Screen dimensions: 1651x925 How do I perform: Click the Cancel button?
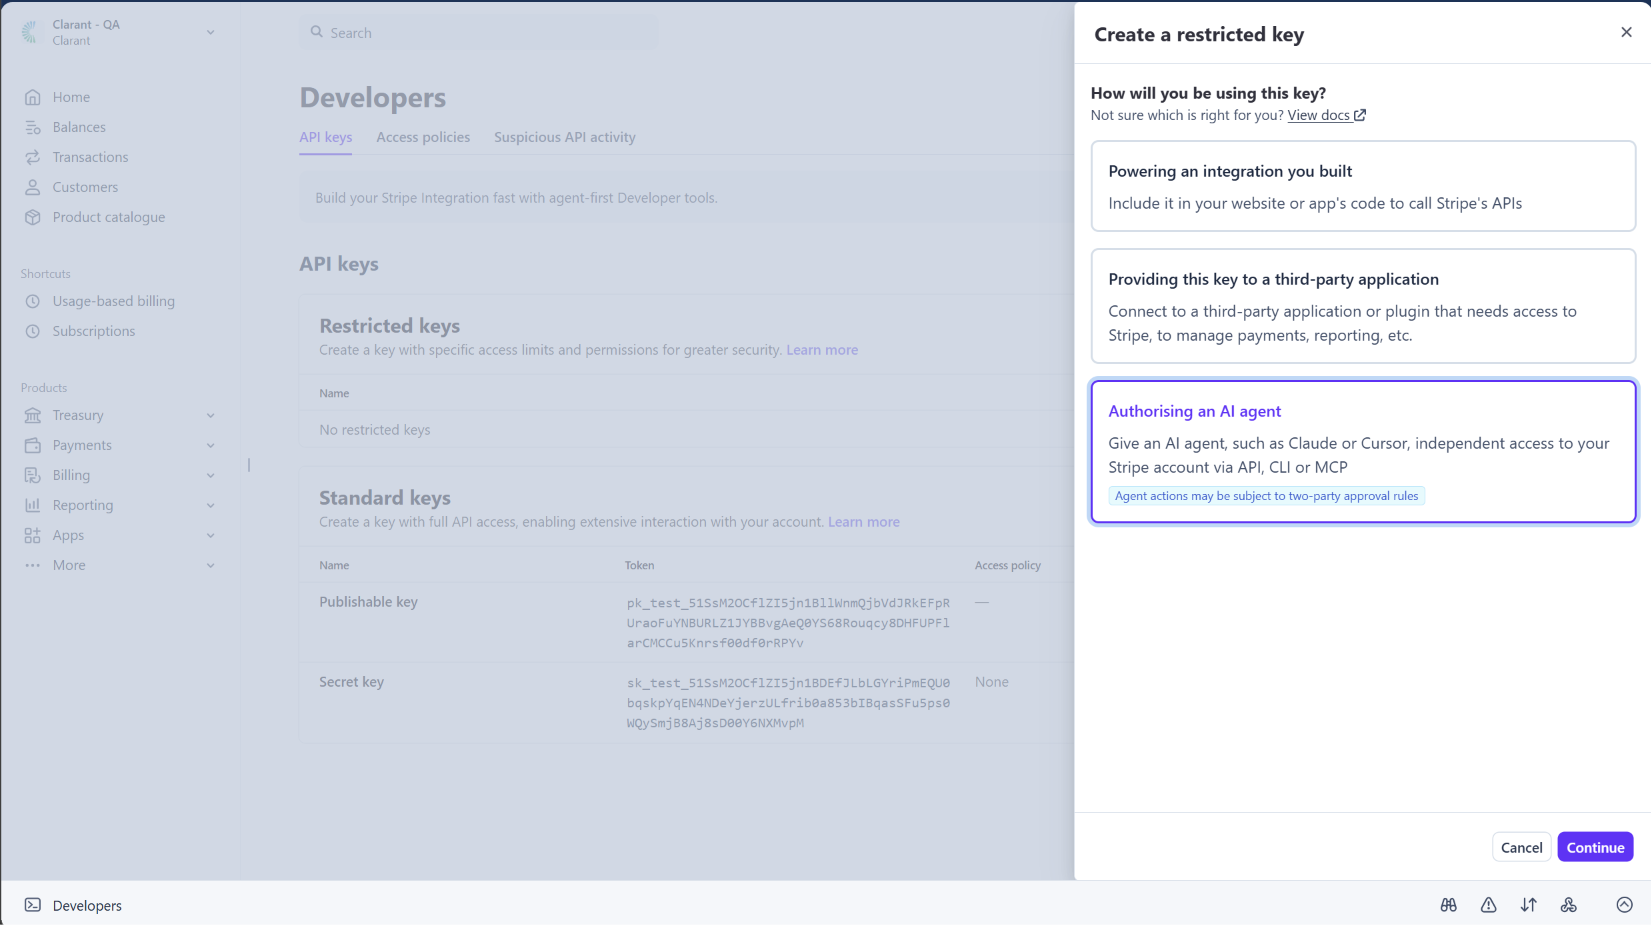(1521, 847)
